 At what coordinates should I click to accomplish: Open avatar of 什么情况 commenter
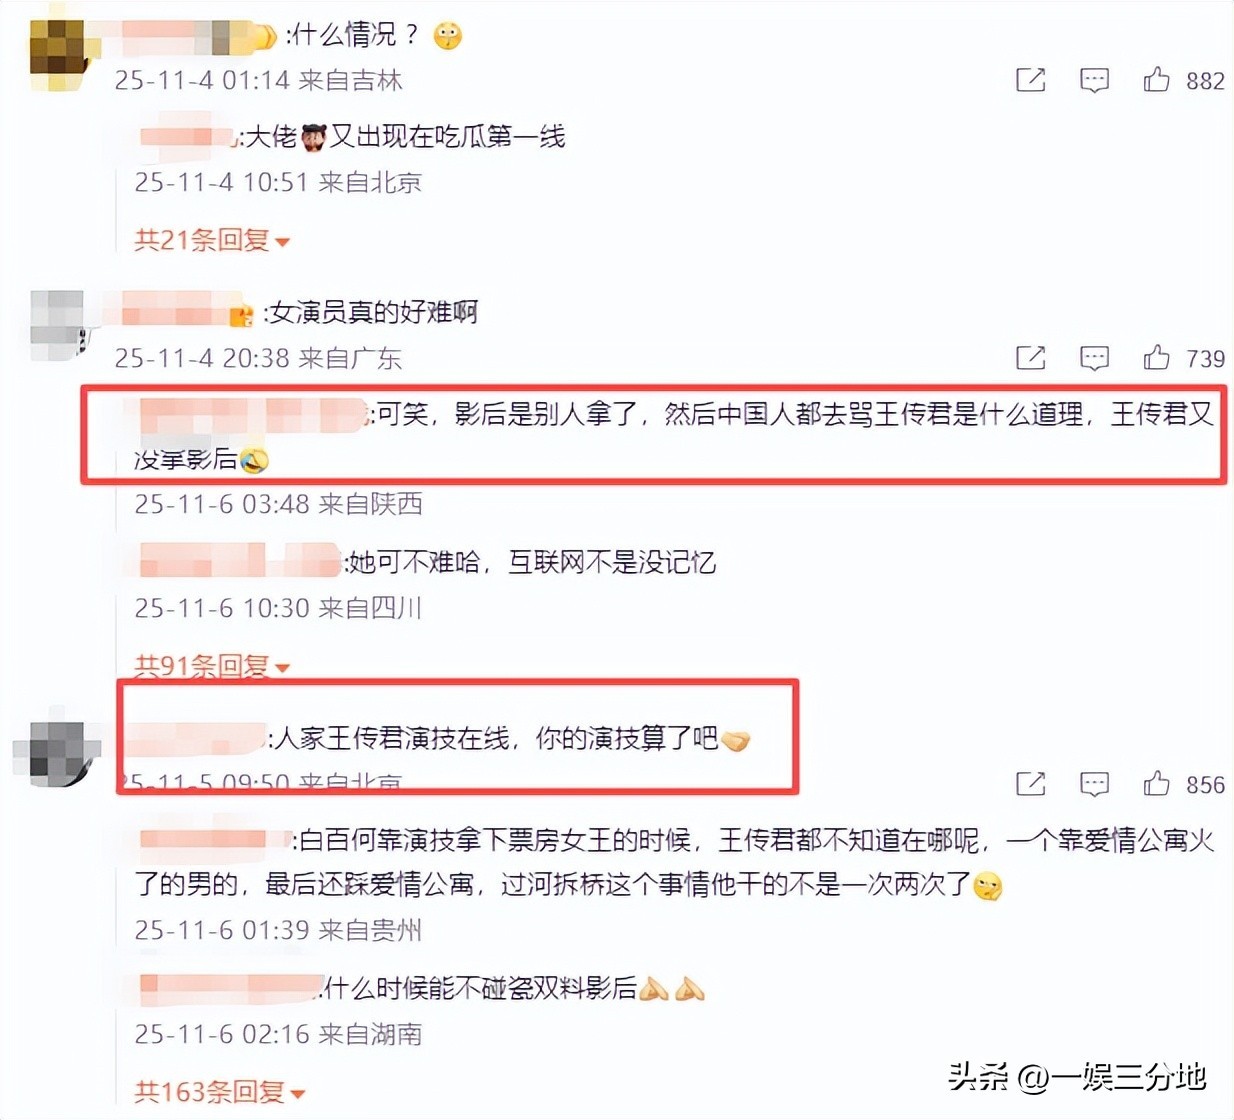coord(62,52)
